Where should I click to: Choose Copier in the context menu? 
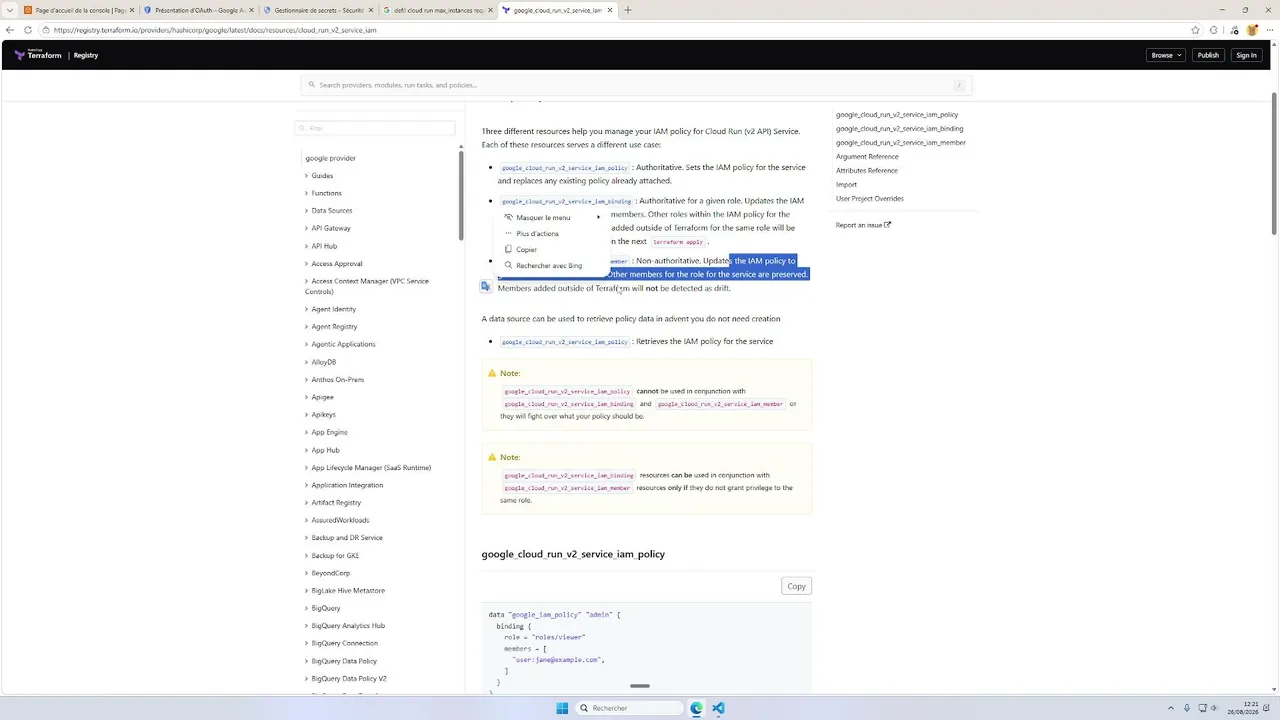click(527, 249)
